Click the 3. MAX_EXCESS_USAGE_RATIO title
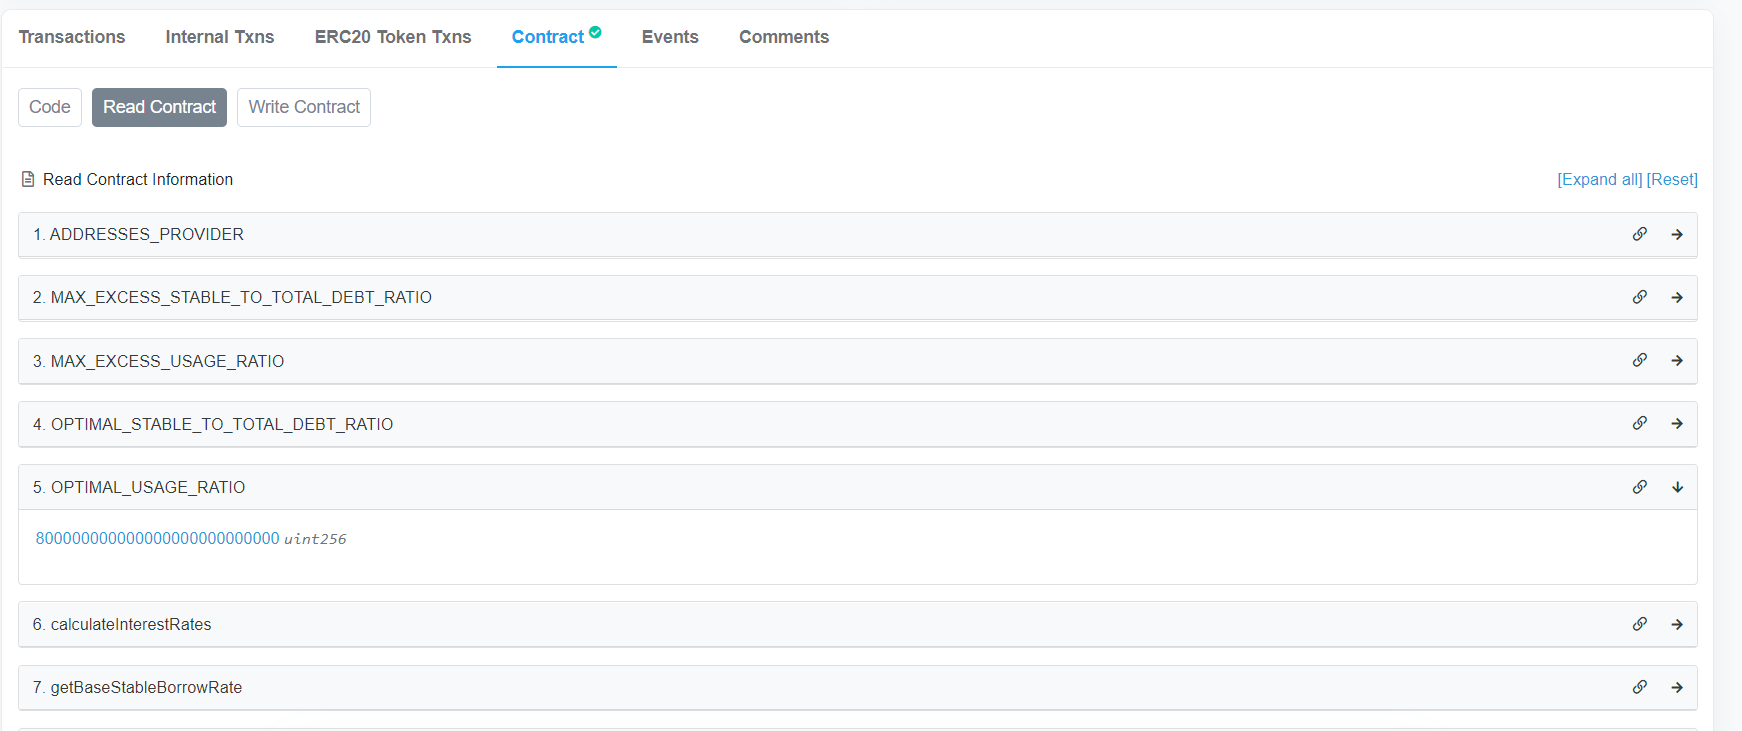This screenshot has height=731, width=1742. tap(158, 361)
